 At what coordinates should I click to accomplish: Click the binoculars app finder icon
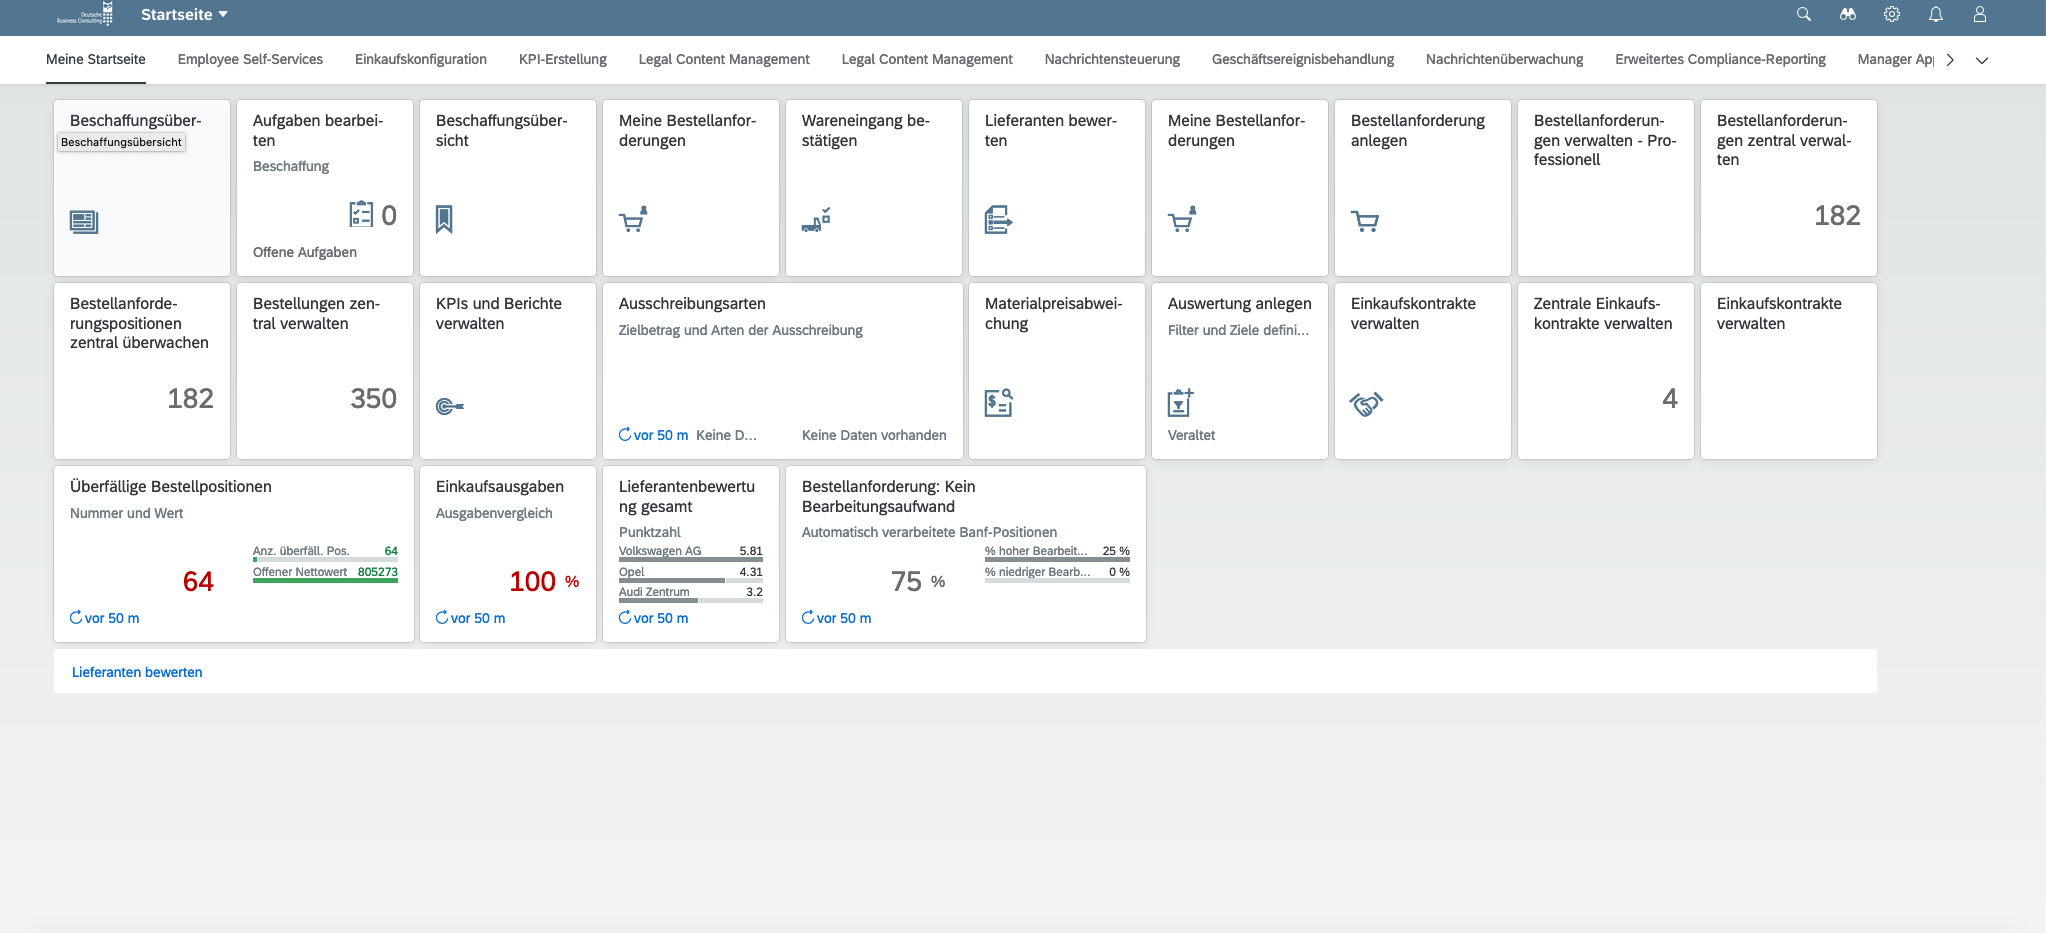[1848, 14]
